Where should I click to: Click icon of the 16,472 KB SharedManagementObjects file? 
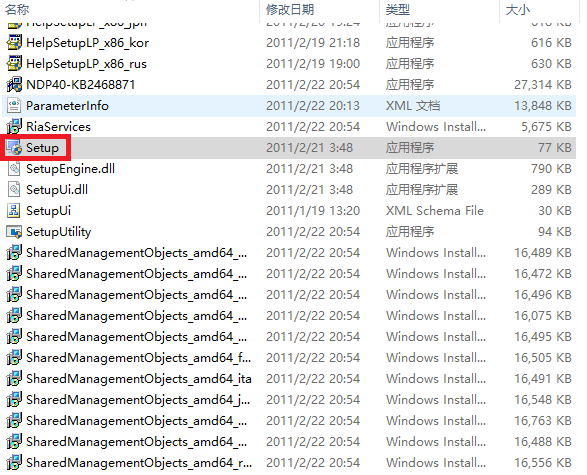[x=14, y=274]
